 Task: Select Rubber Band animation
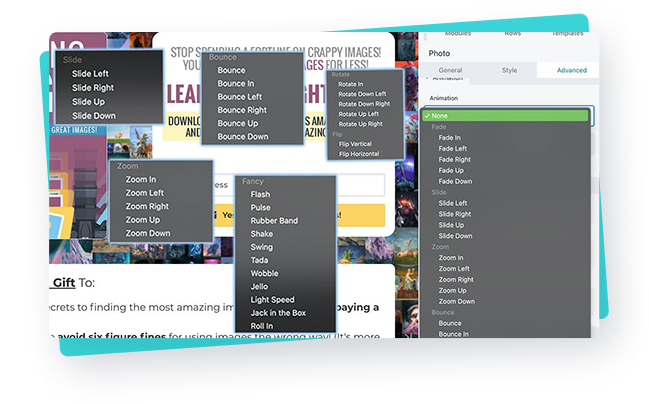click(x=274, y=221)
